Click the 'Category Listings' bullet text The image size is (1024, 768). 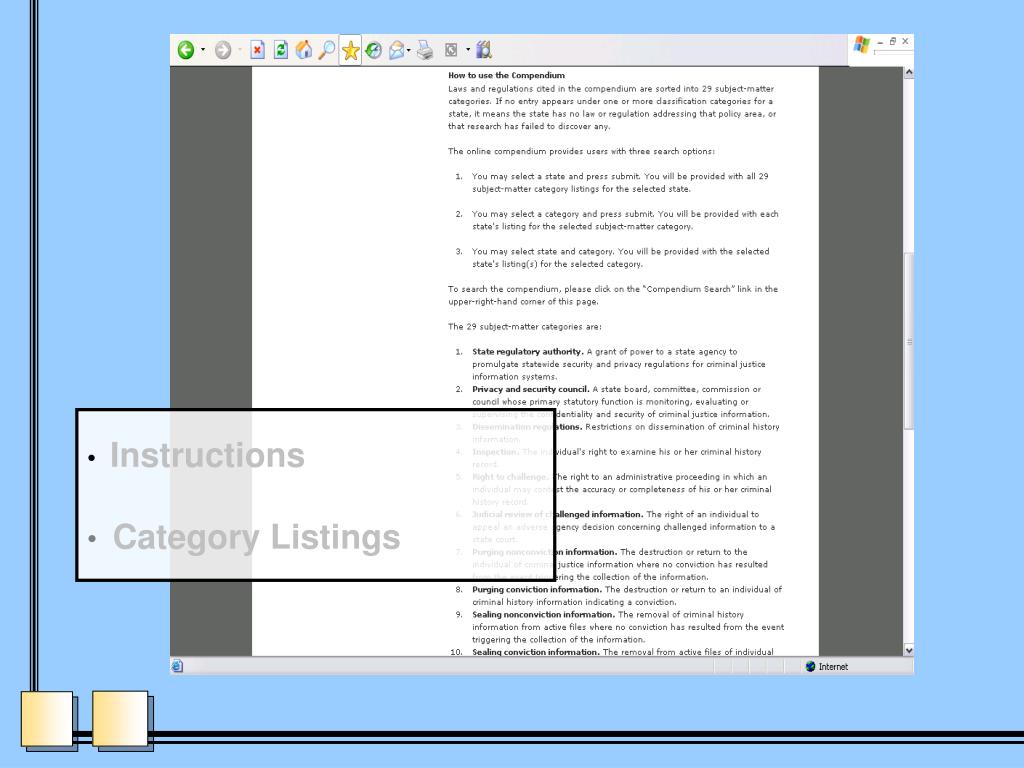click(x=257, y=537)
